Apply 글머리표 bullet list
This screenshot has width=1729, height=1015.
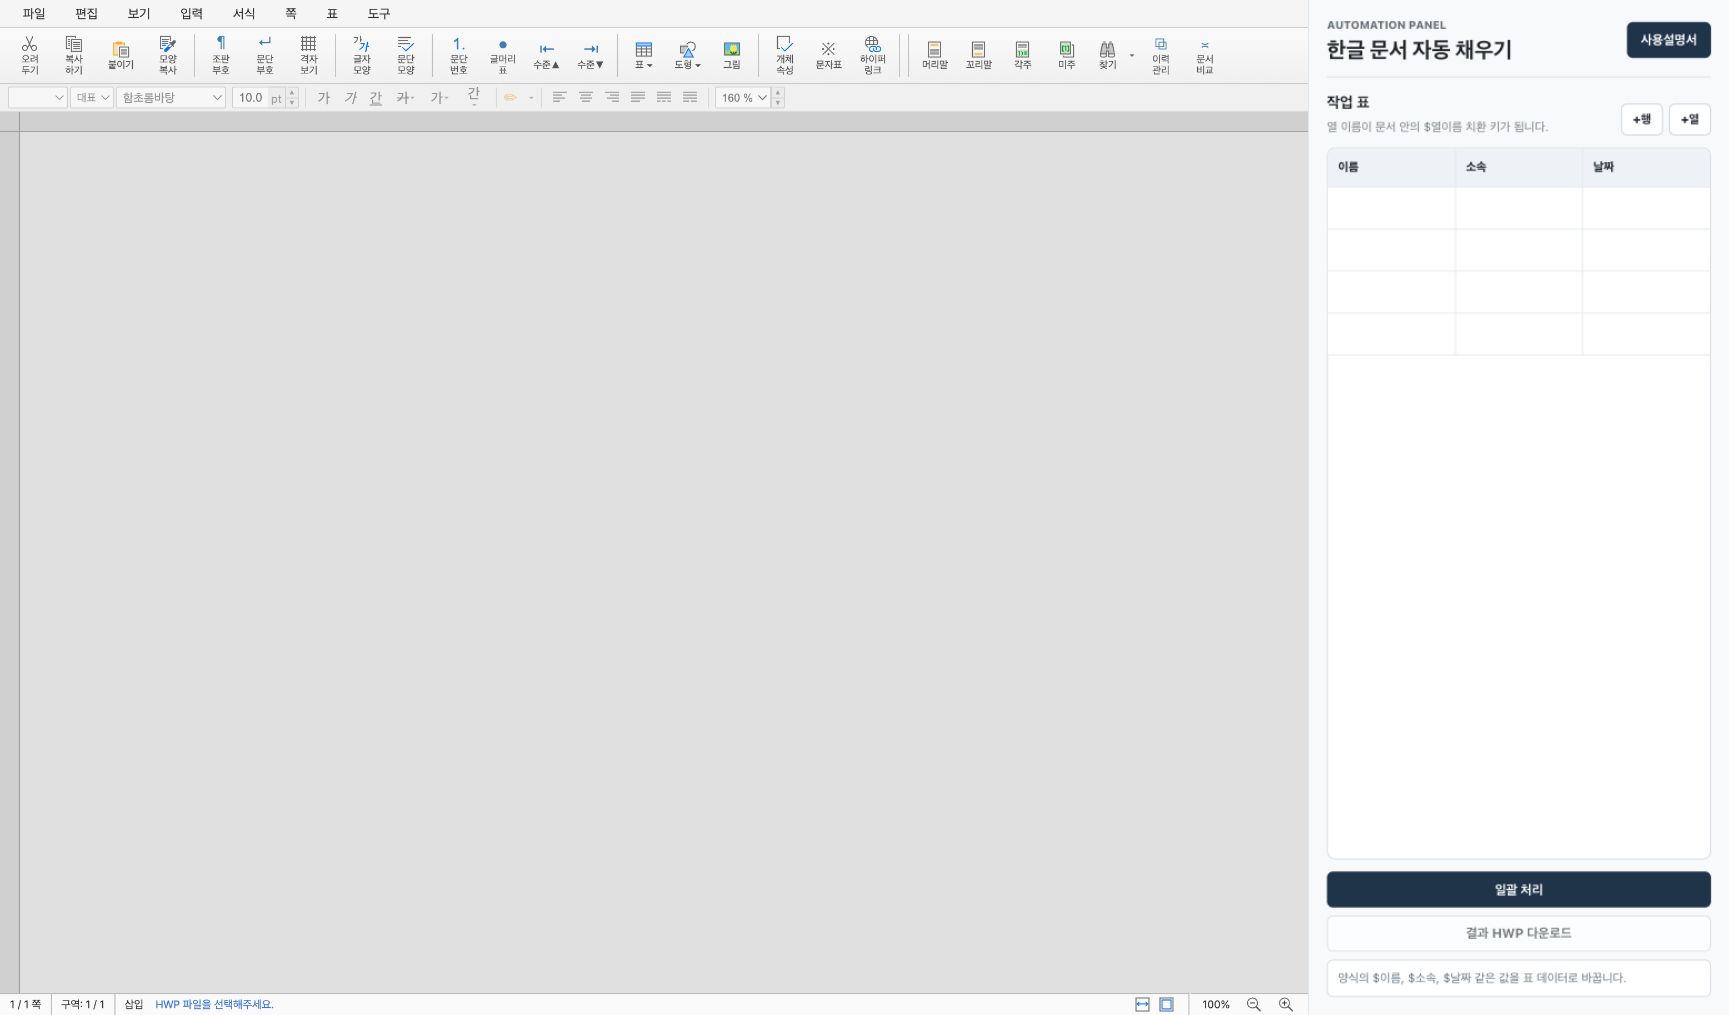(x=503, y=54)
